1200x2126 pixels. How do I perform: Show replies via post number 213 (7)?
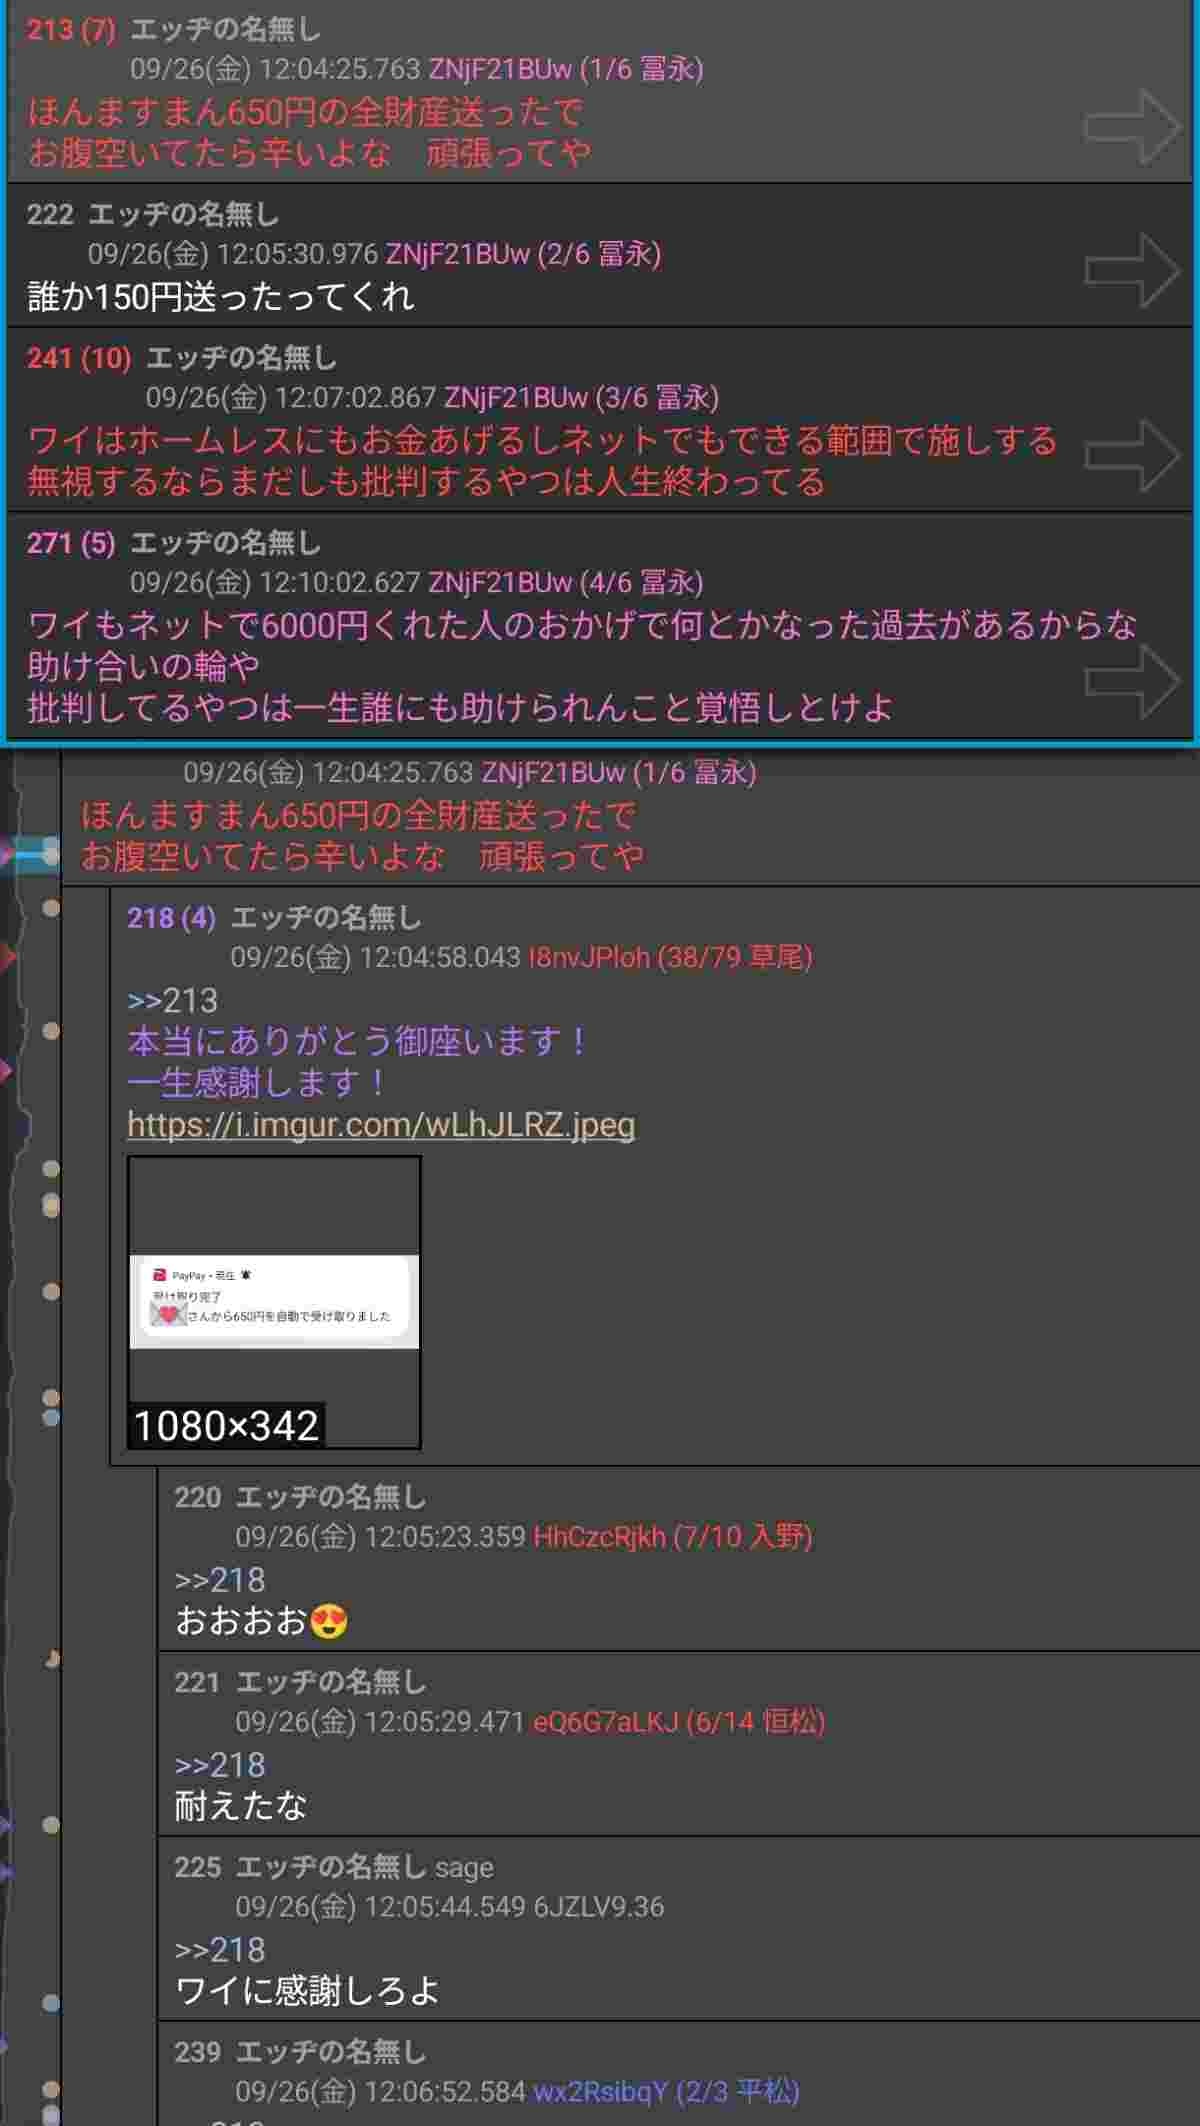71,30
